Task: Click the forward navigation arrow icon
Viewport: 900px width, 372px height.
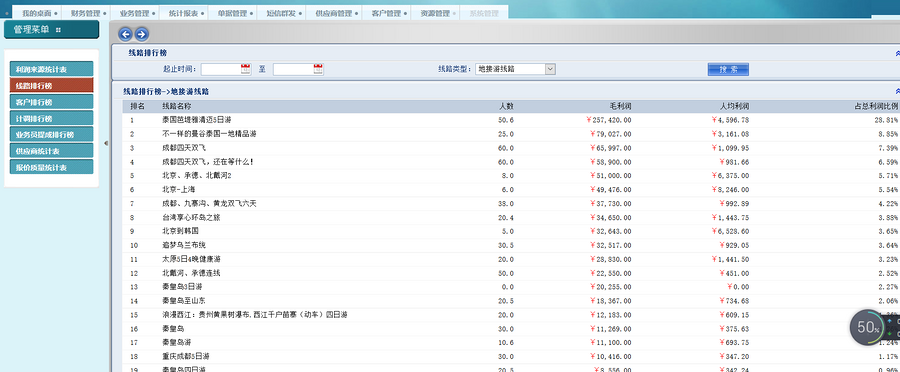Action: (141, 34)
